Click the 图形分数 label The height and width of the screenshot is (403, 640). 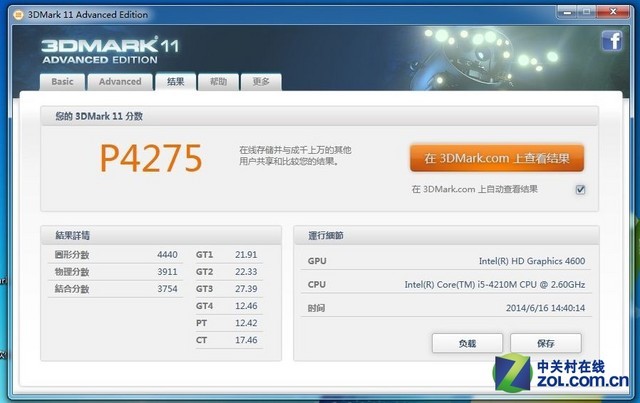click(x=72, y=255)
